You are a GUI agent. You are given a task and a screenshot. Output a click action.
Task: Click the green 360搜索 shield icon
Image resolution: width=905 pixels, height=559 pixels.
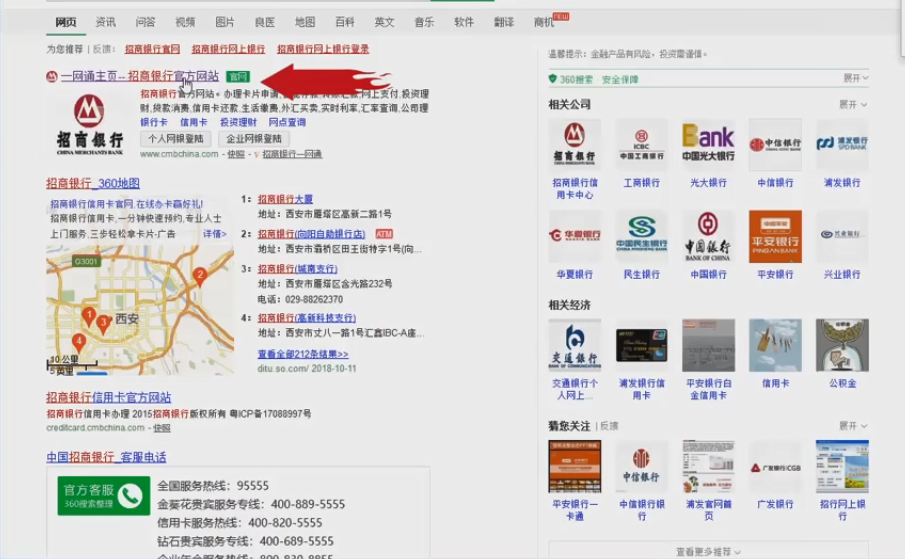pos(552,79)
